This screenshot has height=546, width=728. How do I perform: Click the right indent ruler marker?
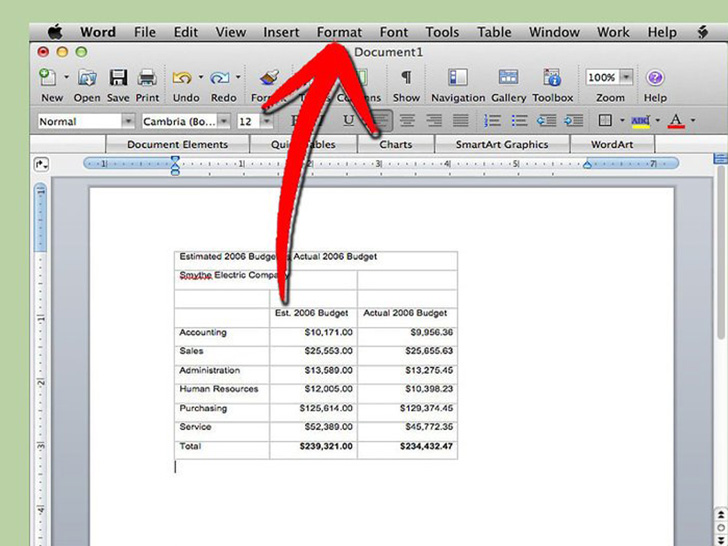pos(587,164)
